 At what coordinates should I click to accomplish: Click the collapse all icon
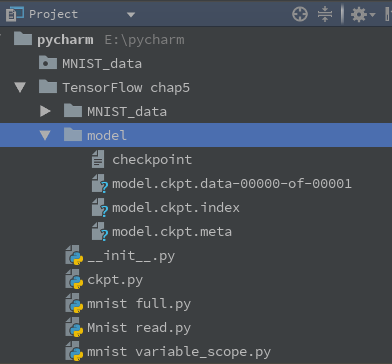coord(325,14)
